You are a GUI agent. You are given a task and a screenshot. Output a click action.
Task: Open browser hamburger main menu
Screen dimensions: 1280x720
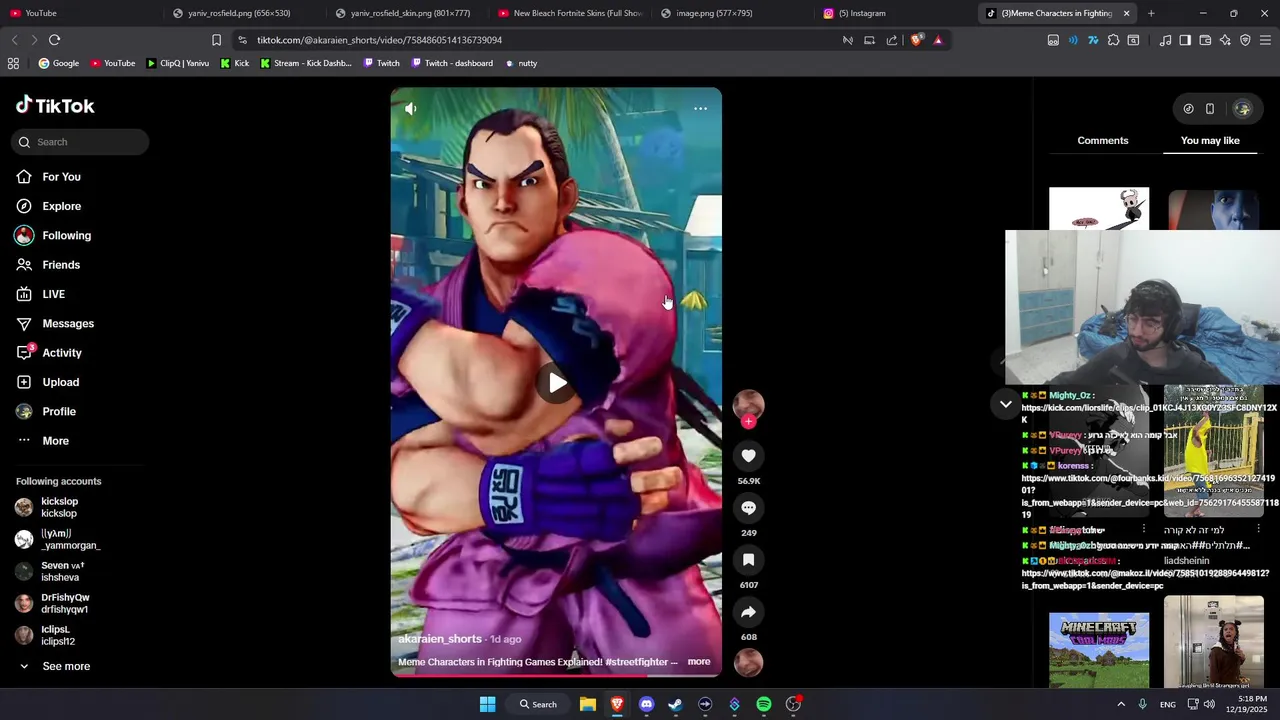pos(1265,40)
